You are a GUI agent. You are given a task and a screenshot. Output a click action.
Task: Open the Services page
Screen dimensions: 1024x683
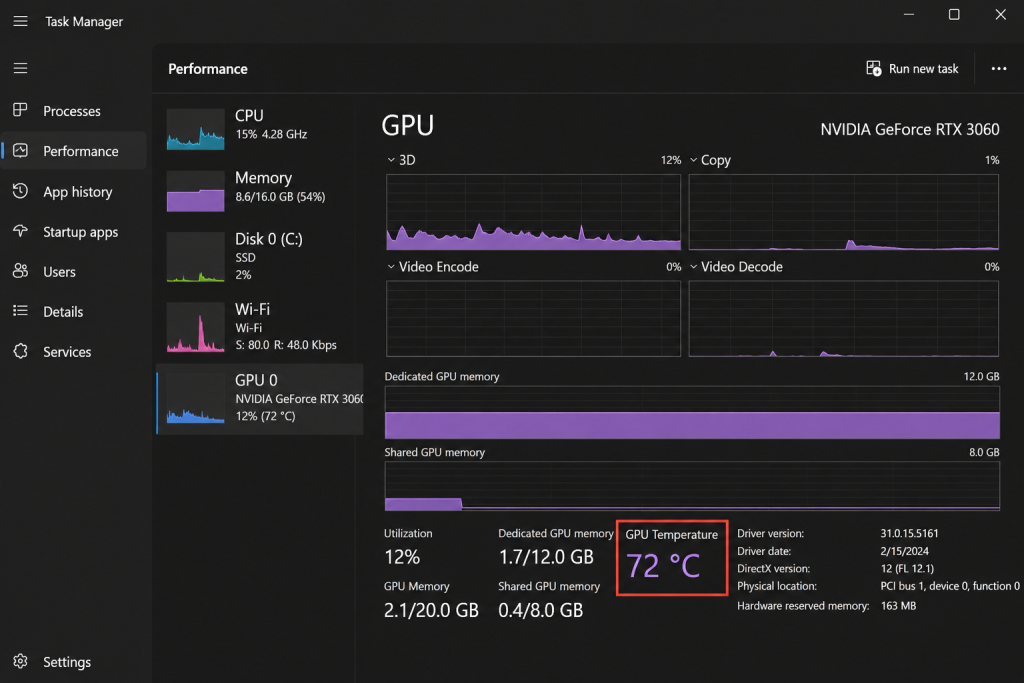73,351
